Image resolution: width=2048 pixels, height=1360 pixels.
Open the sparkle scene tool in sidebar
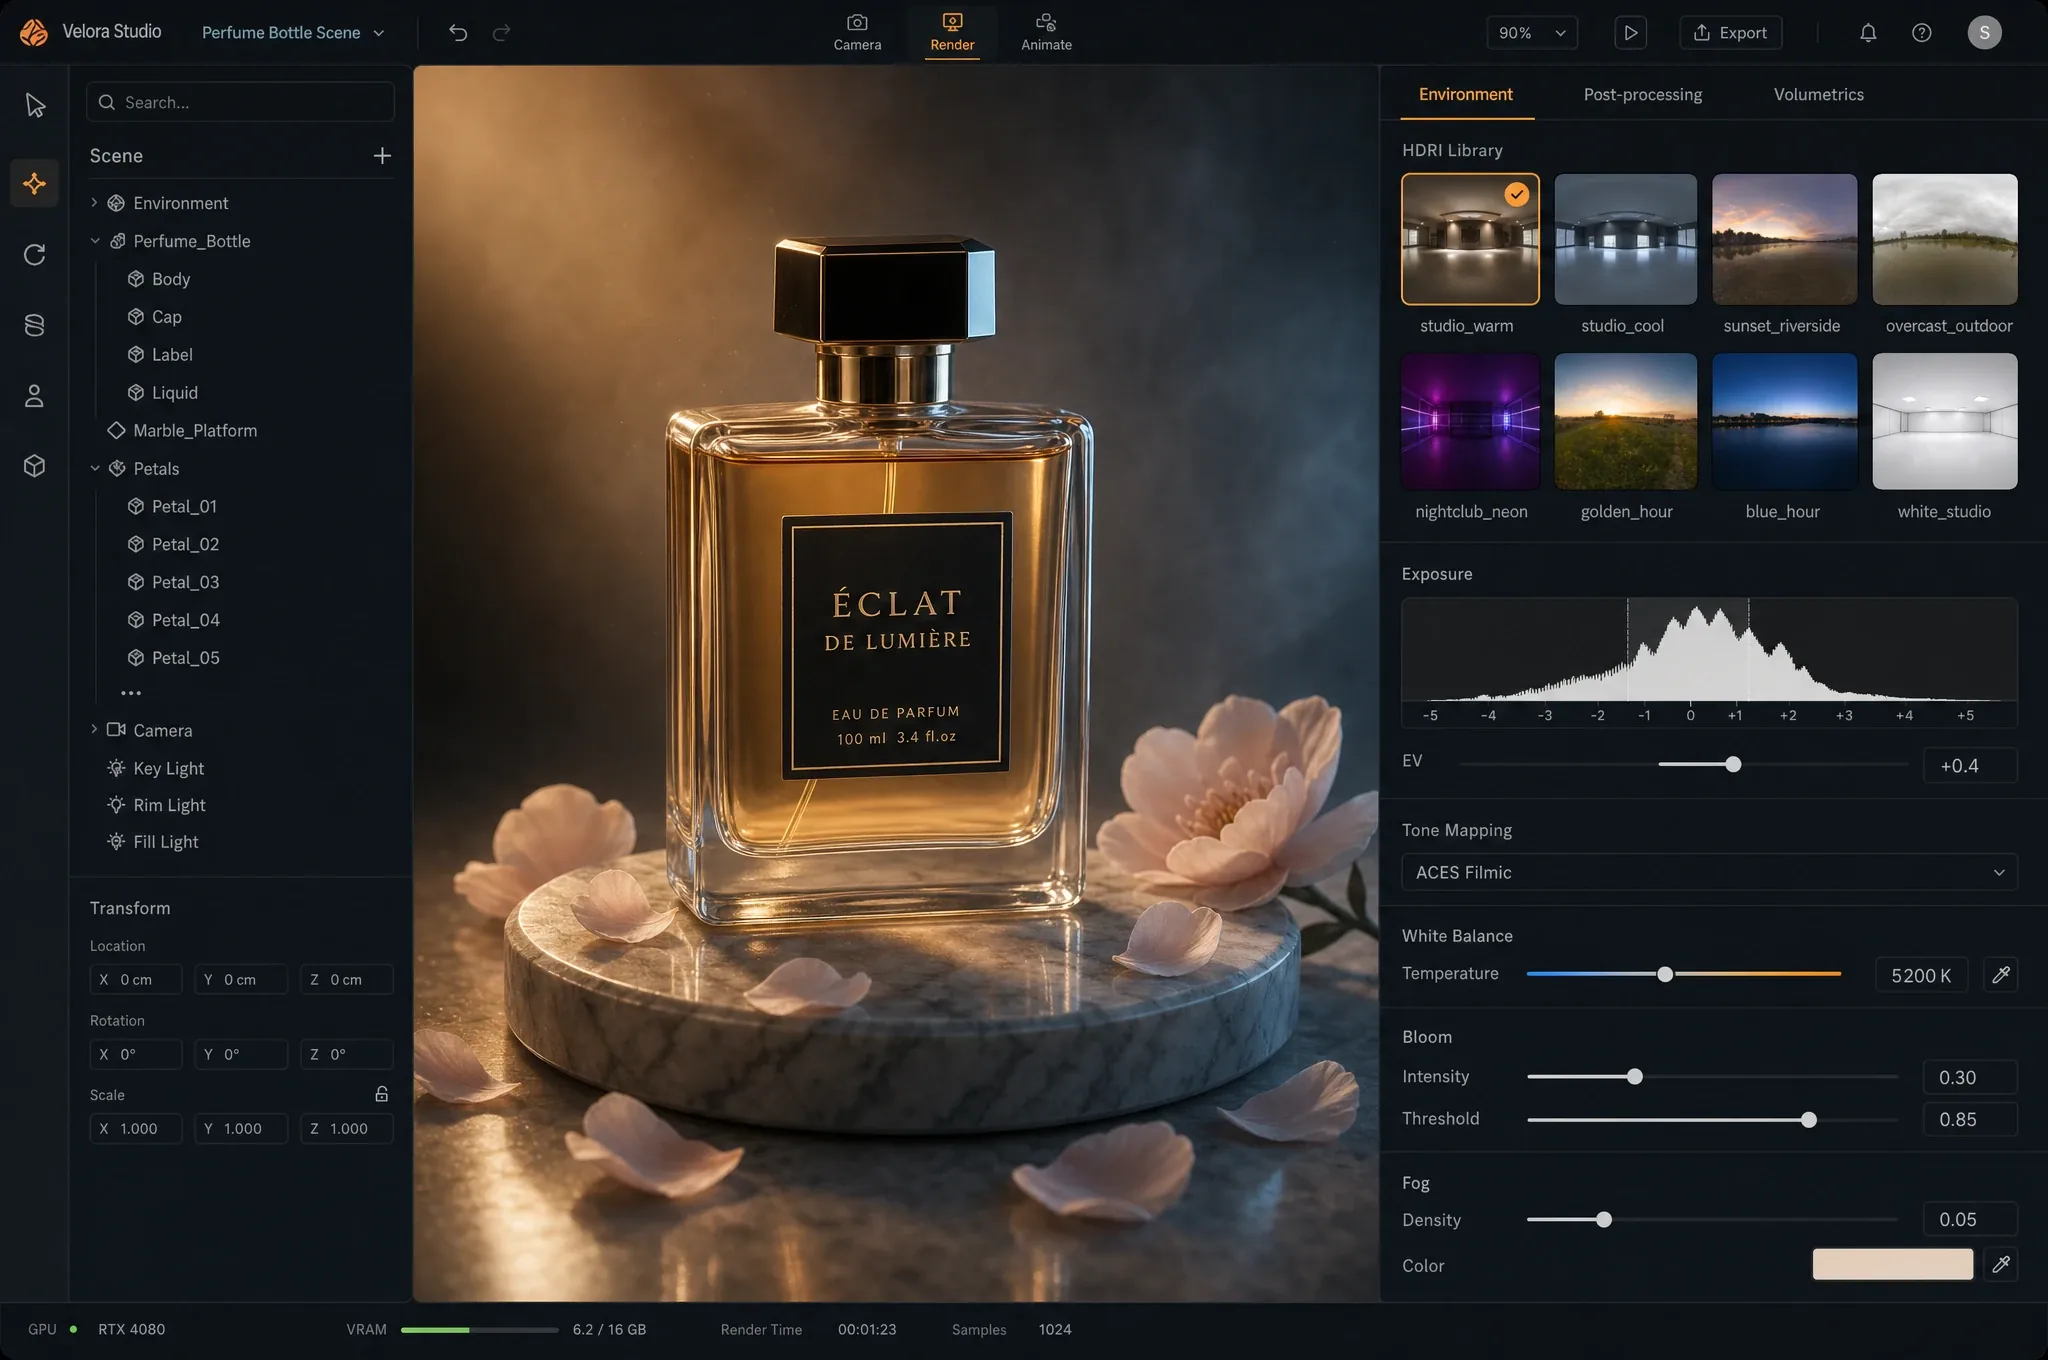tap(35, 184)
